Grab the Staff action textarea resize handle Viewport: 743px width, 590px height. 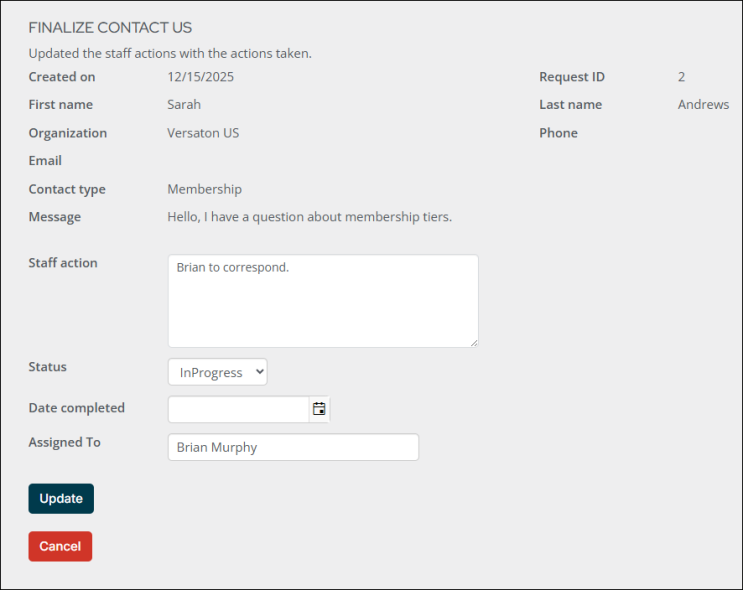473,342
